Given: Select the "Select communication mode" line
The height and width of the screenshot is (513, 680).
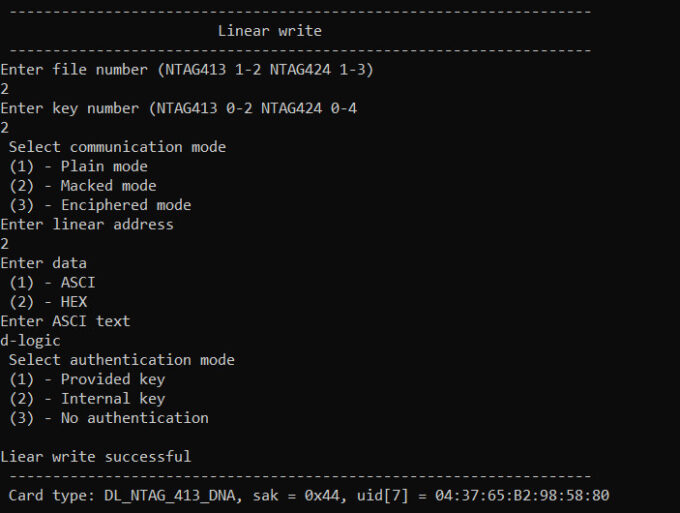Looking at the screenshot, I should (x=117, y=147).
